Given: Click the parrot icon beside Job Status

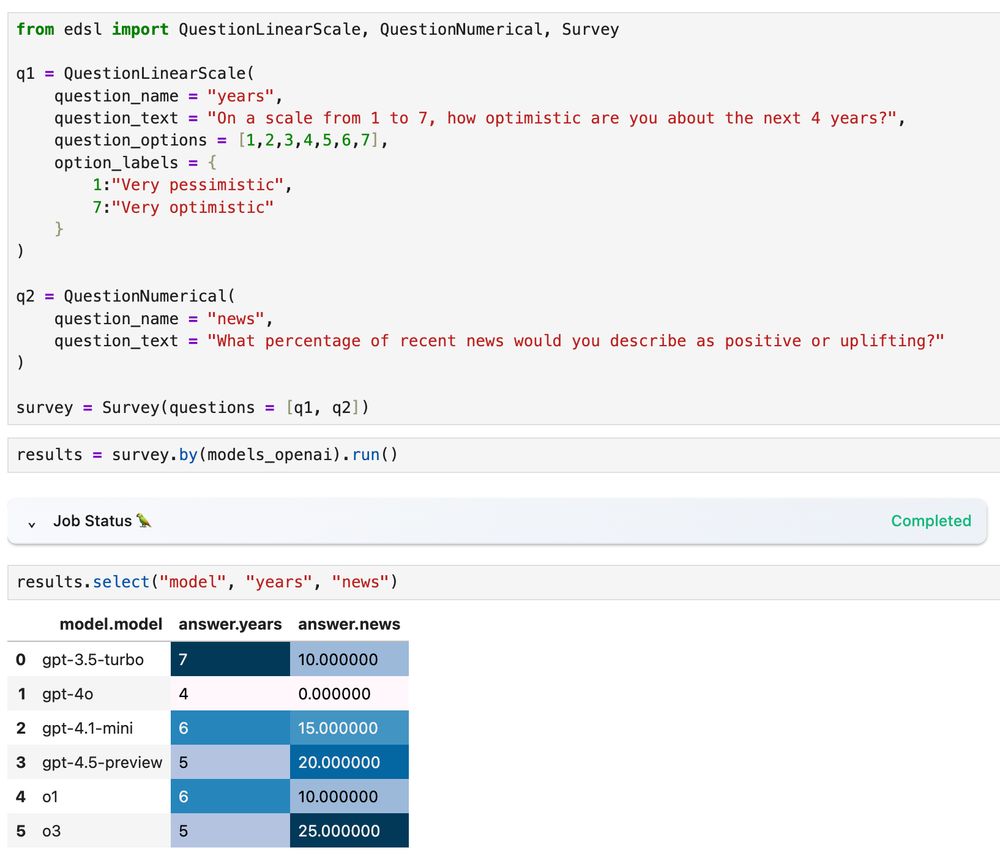Looking at the screenshot, I should [x=144, y=520].
